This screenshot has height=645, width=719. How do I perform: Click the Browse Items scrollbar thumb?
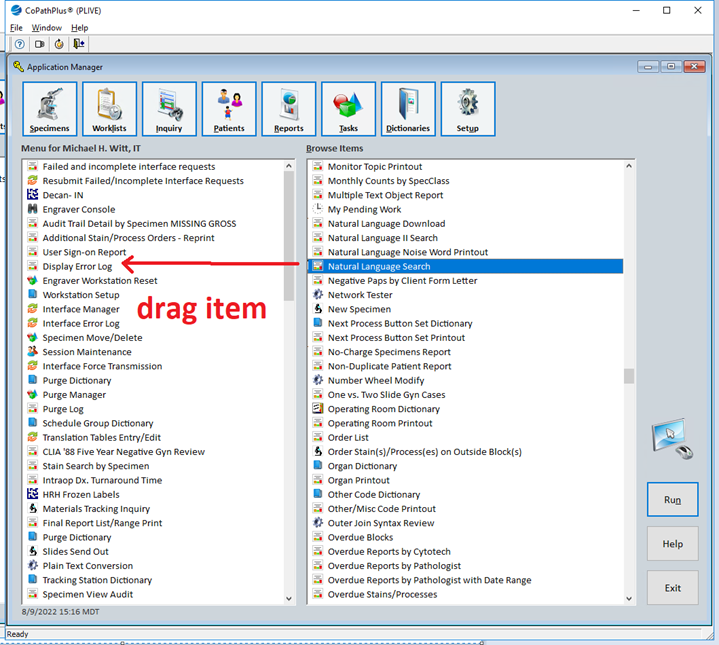point(629,376)
